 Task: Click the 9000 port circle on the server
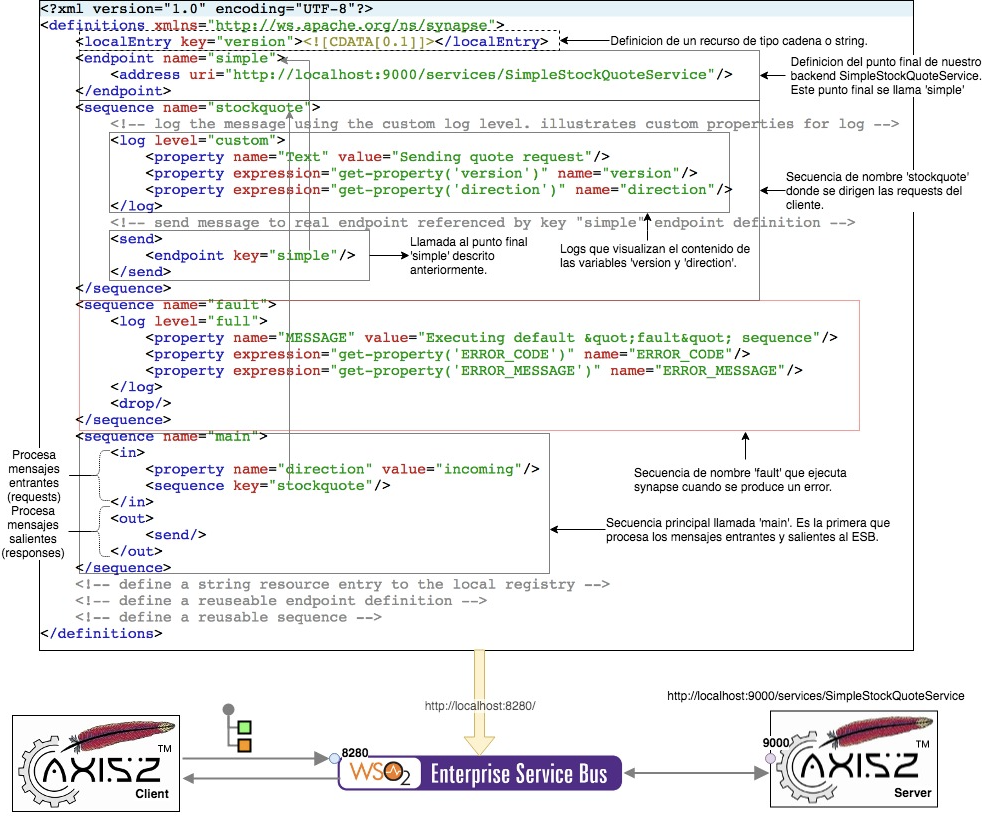769,760
